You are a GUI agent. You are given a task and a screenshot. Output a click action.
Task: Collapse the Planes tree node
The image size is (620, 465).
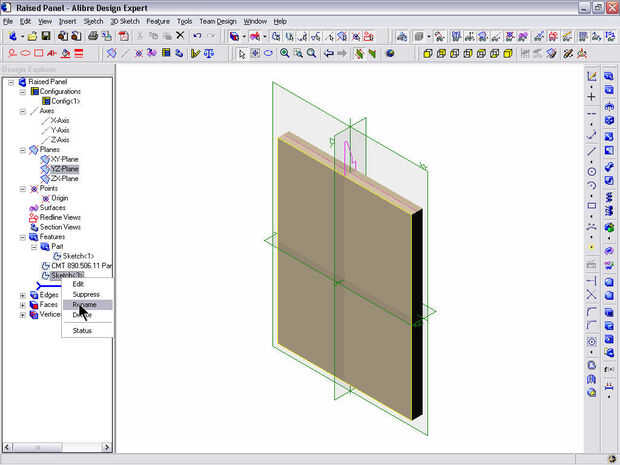pos(23,150)
